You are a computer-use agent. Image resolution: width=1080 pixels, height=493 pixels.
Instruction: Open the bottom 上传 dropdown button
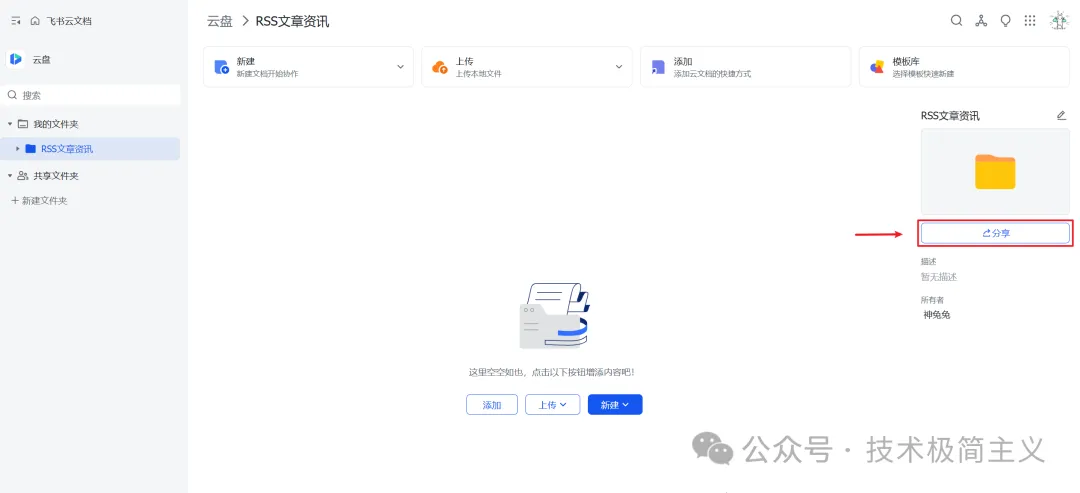552,405
